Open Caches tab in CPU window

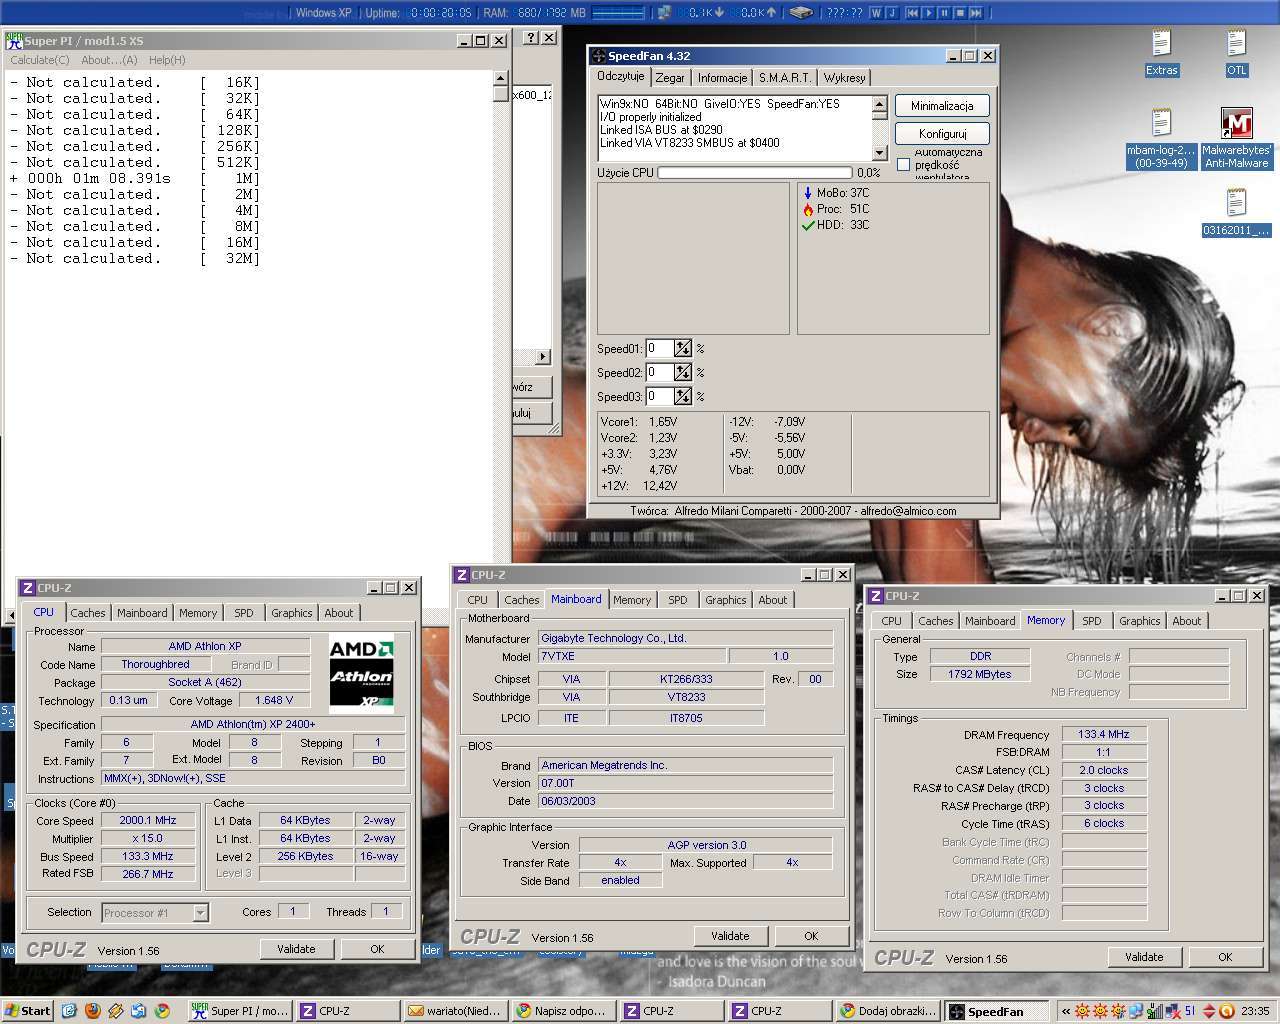click(88, 613)
